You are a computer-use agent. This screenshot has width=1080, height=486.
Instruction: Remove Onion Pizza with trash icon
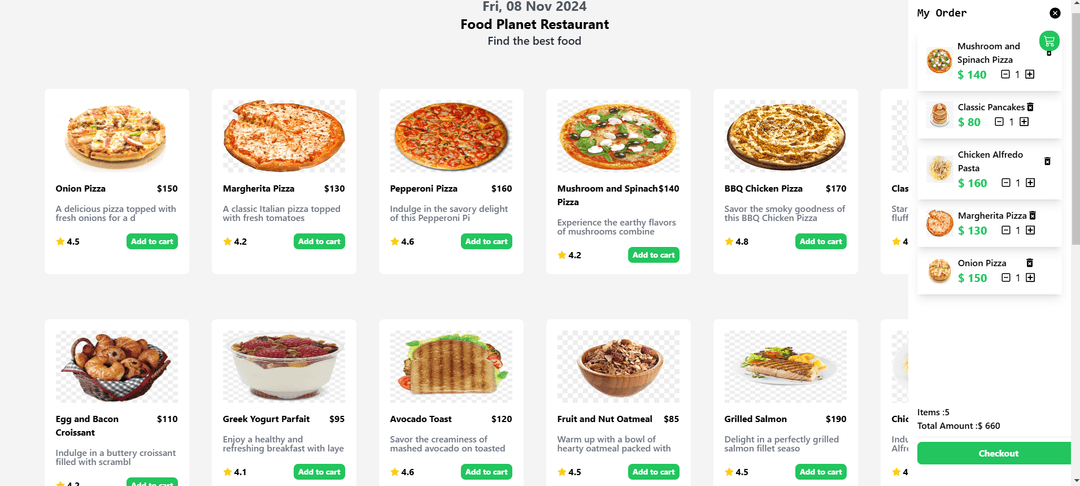pos(1029,263)
